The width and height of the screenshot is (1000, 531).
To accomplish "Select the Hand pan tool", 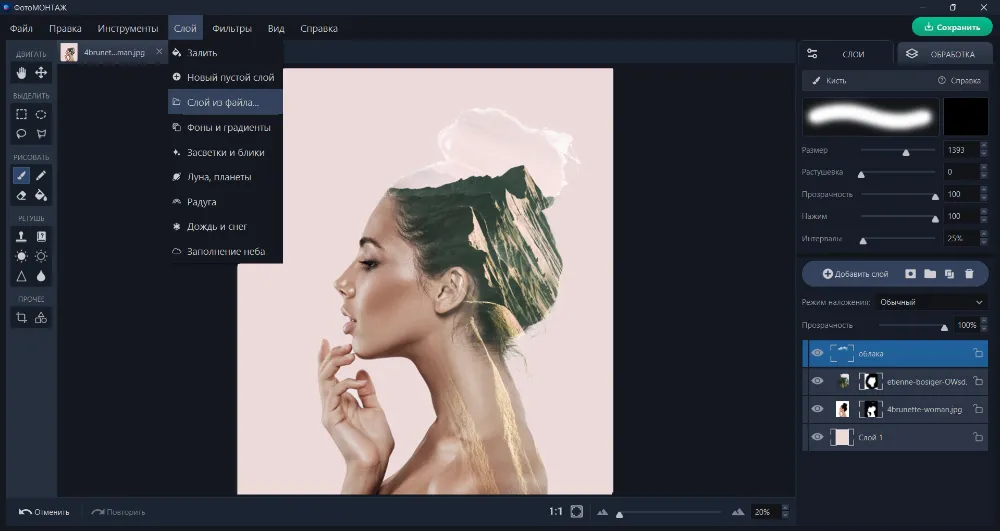I will pos(21,72).
